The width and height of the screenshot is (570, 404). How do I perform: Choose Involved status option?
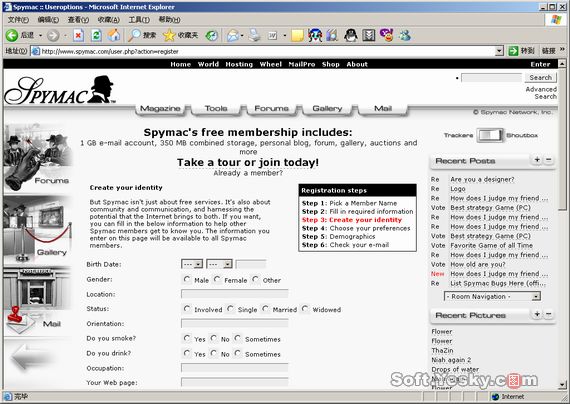[187, 309]
